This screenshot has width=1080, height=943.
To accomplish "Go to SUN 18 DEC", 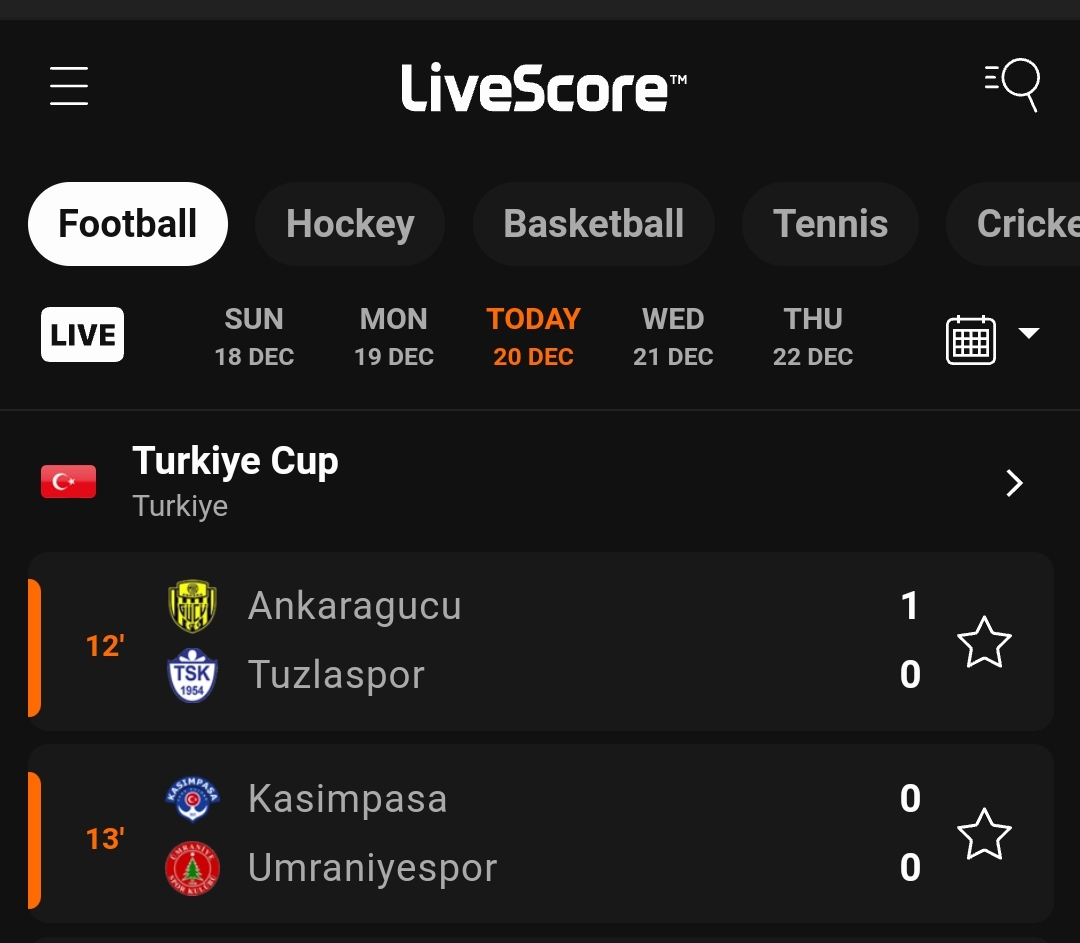I will [x=254, y=337].
